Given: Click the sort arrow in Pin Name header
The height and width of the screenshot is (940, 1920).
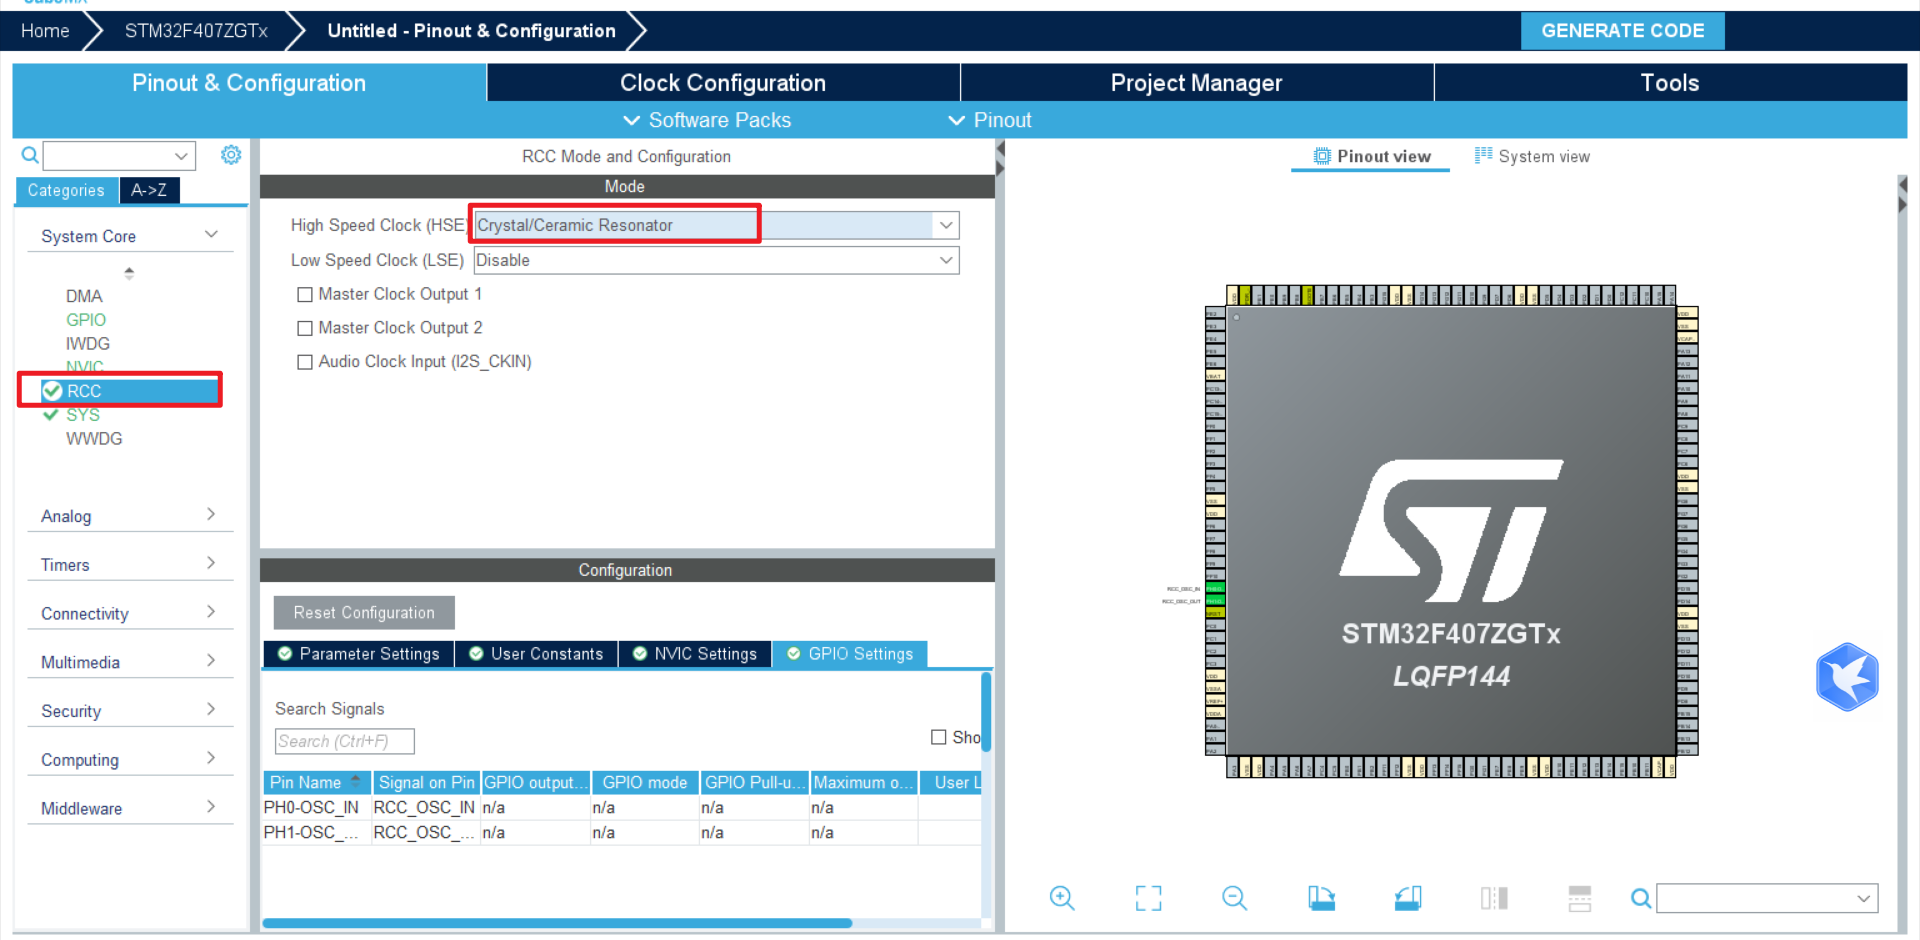Looking at the screenshot, I should 356,781.
